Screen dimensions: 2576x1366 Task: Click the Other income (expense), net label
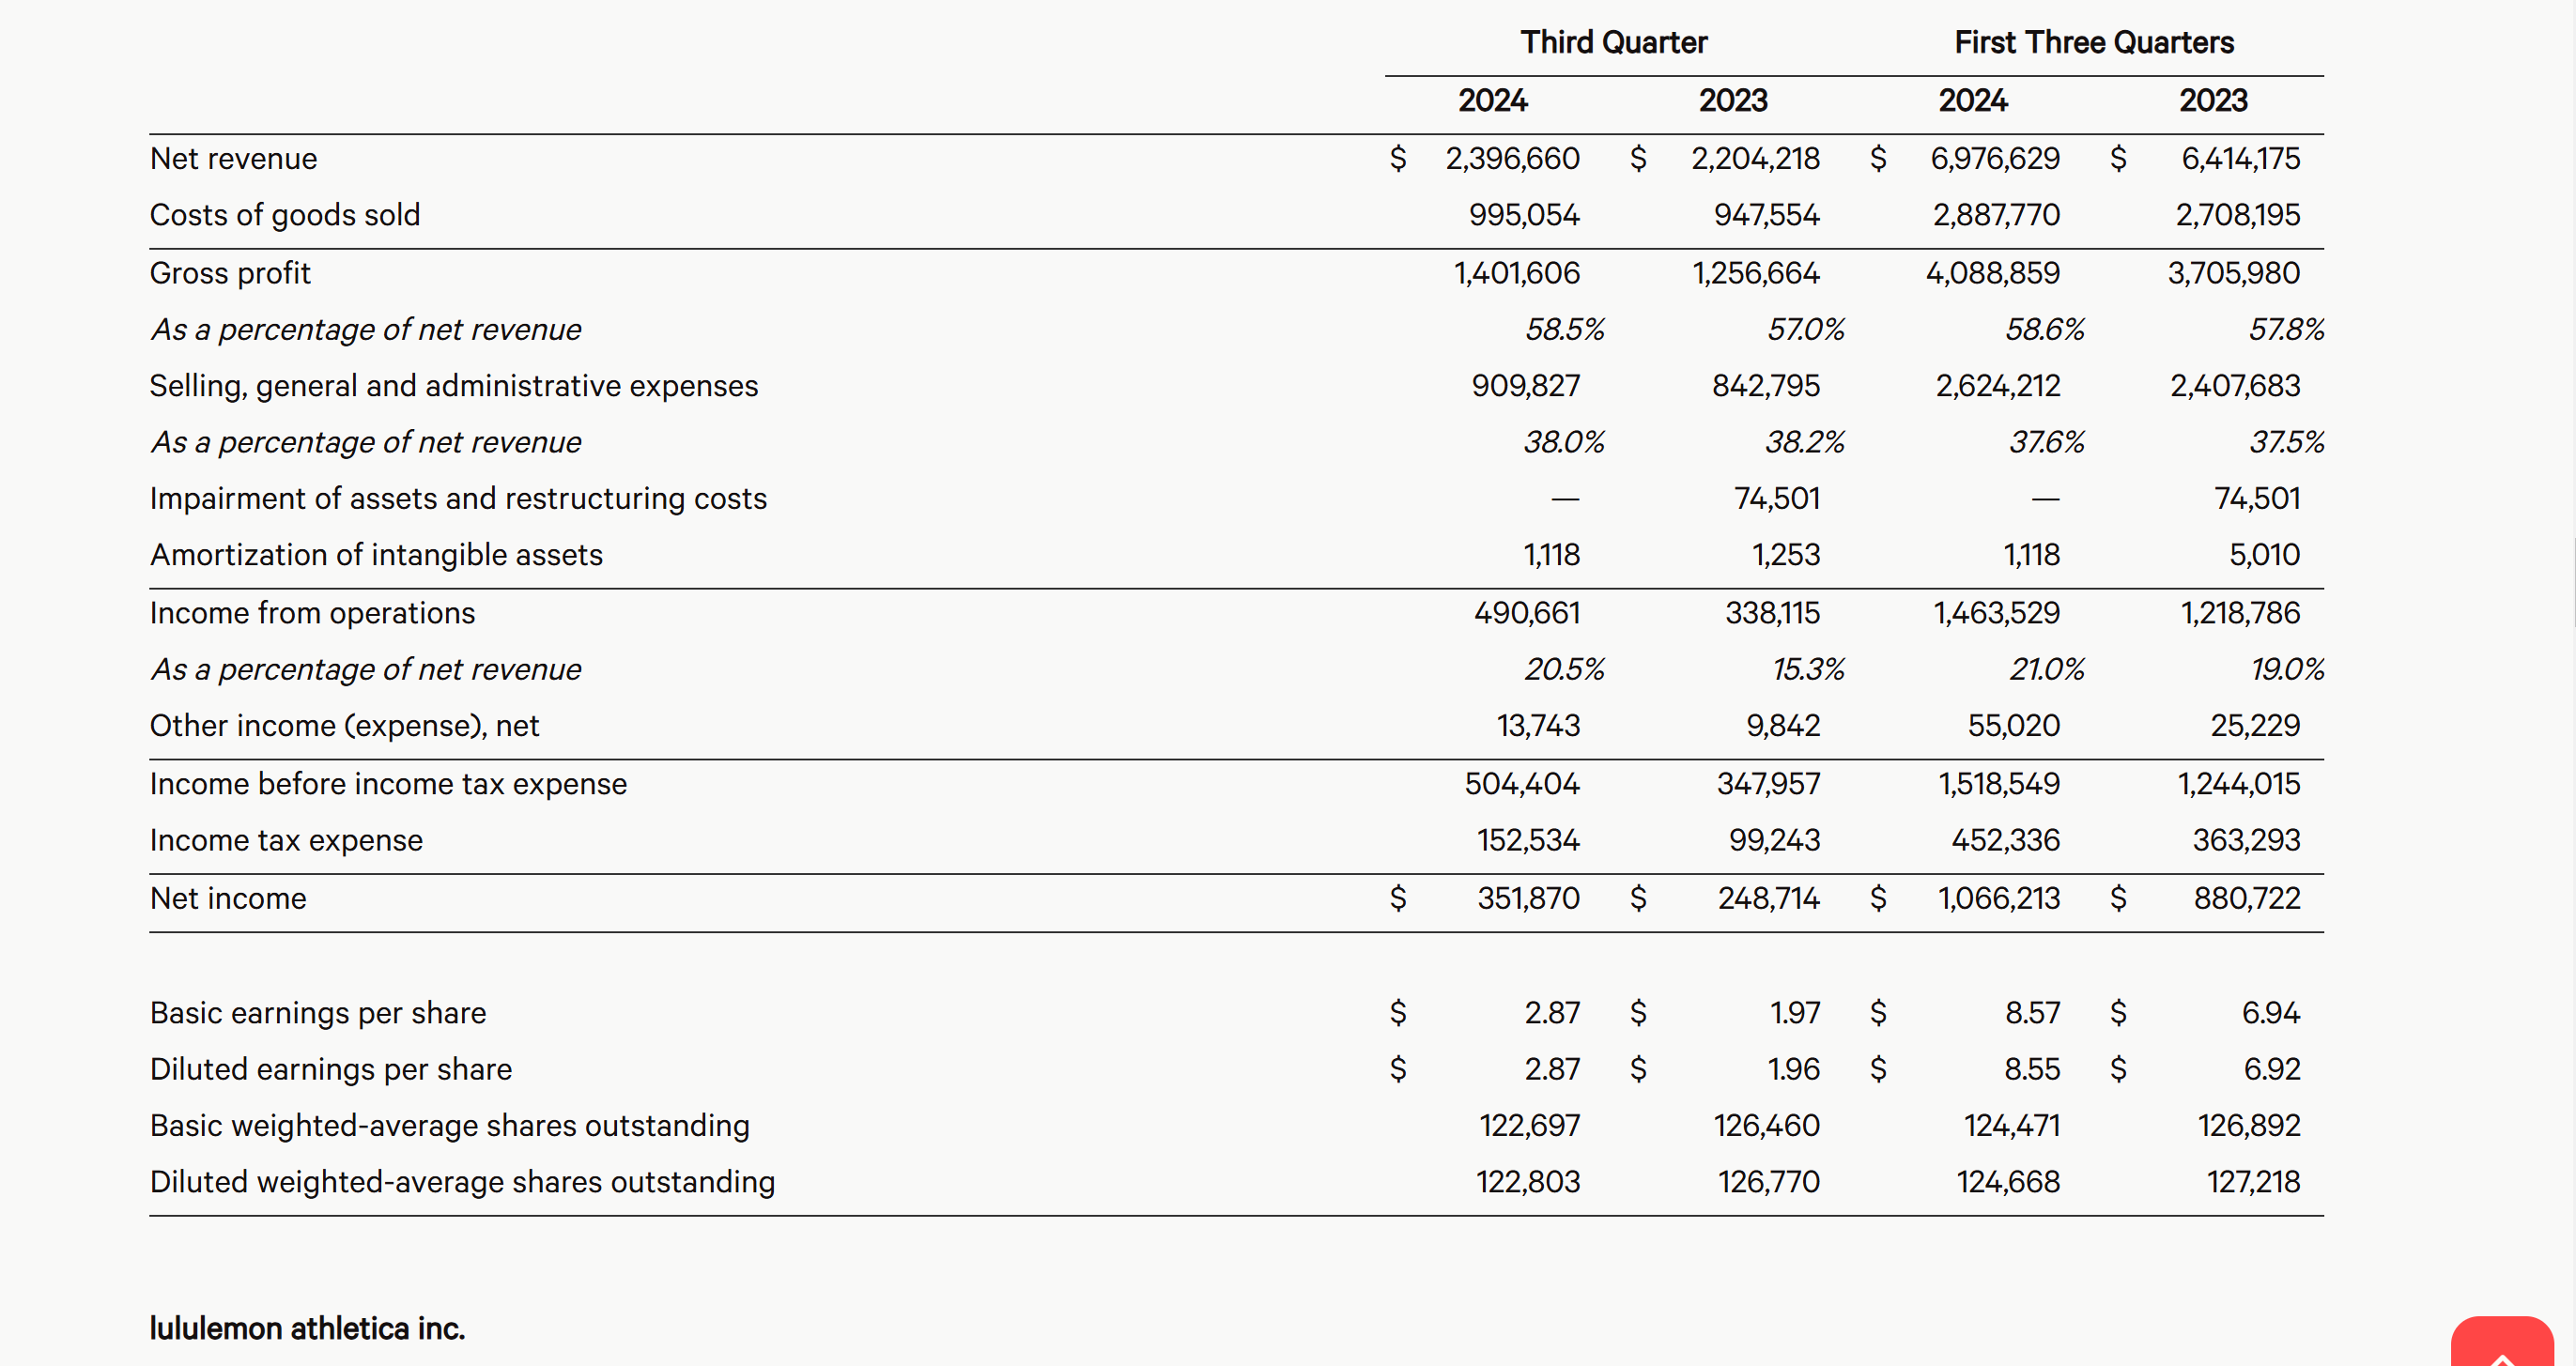pos(344,725)
